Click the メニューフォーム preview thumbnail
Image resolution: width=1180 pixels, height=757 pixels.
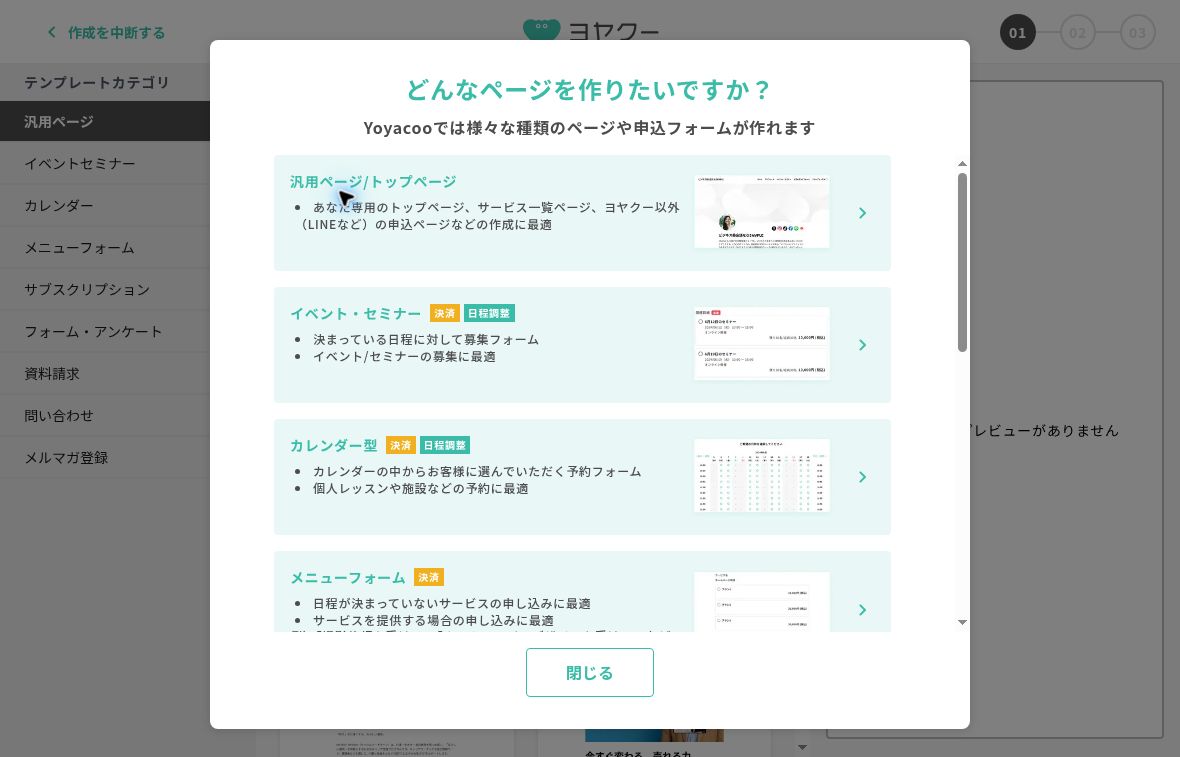click(x=762, y=601)
